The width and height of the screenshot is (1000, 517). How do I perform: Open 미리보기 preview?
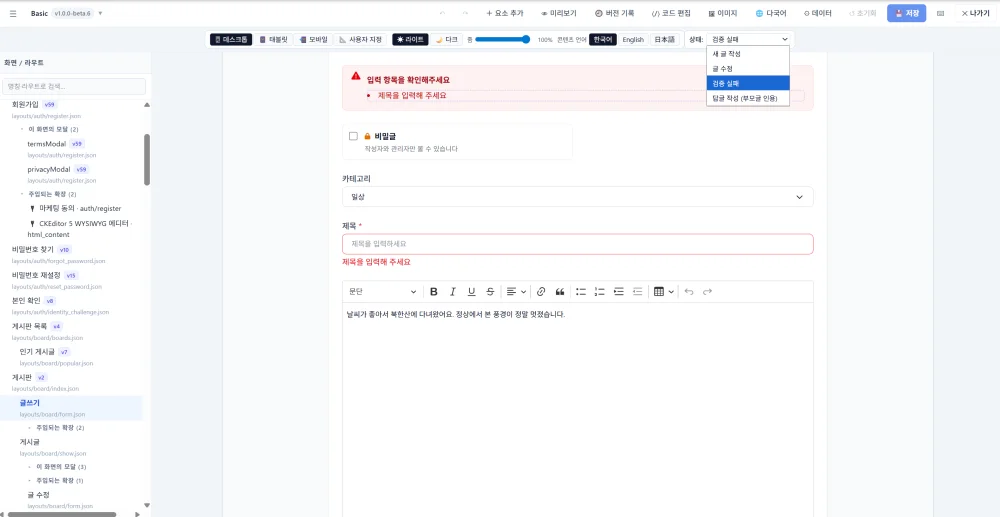coord(559,13)
